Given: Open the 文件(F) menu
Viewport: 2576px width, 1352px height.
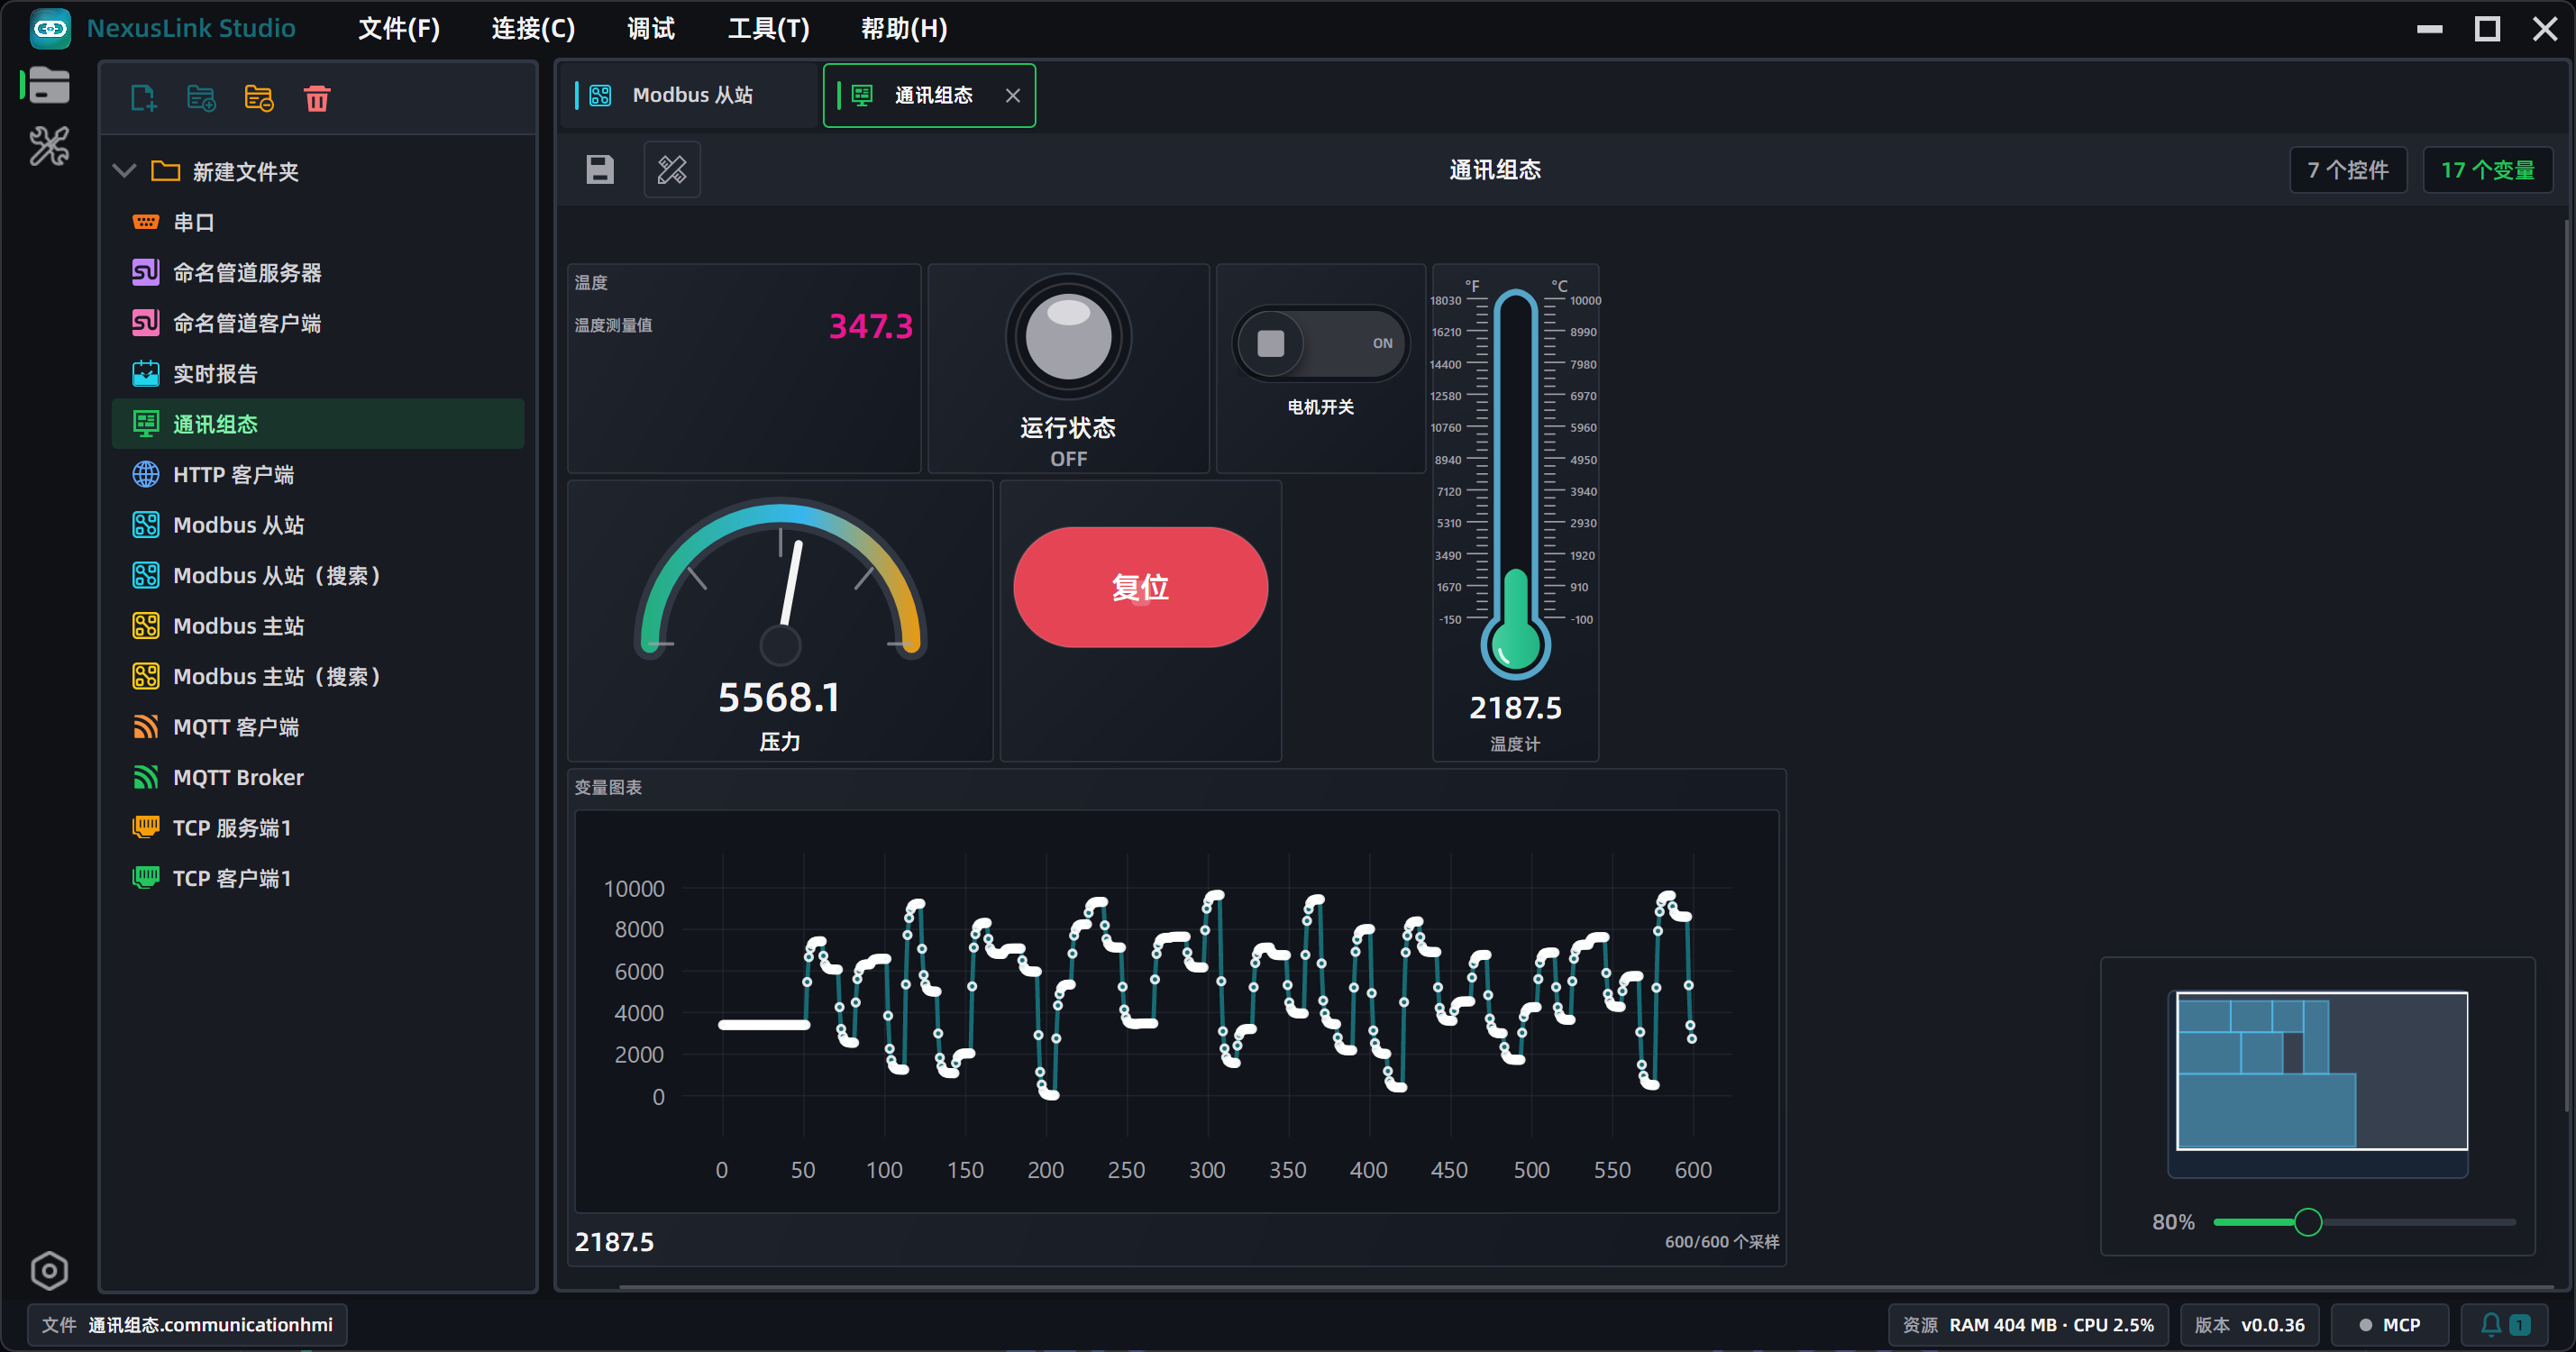Looking at the screenshot, I should pos(398,28).
